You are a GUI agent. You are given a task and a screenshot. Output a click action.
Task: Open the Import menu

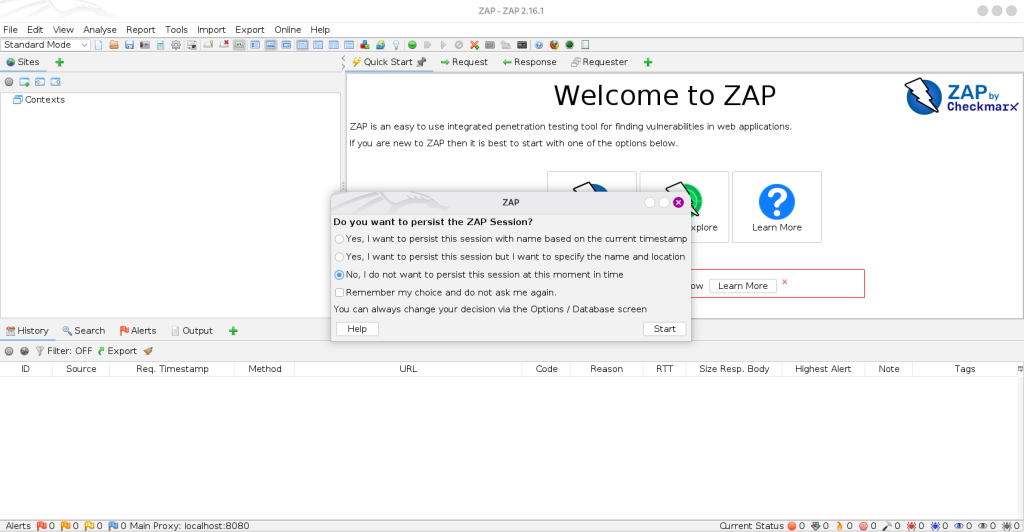pos(211,29)
